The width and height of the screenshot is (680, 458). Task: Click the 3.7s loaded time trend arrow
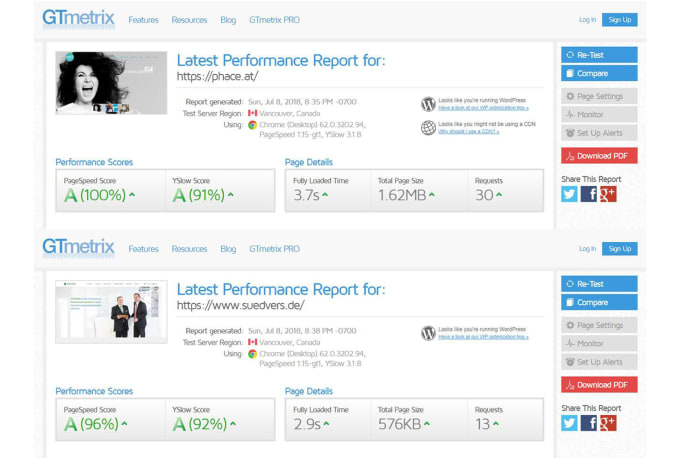pos(325,195)
